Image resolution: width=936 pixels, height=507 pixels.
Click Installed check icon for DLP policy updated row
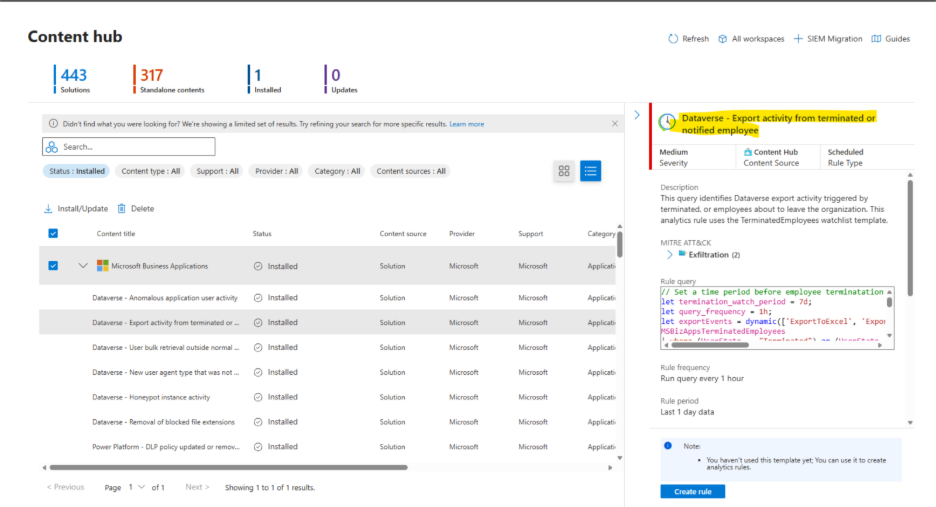tap(258, 447)
